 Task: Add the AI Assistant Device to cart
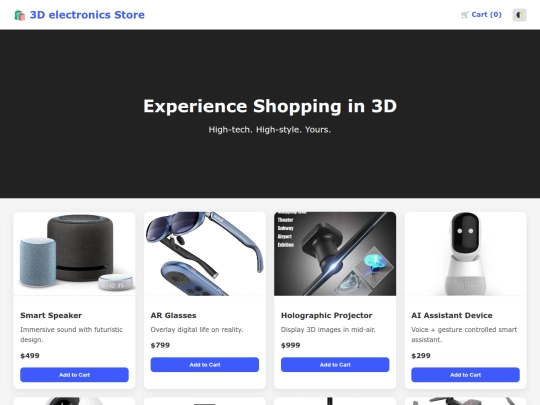tap(465, 375)
